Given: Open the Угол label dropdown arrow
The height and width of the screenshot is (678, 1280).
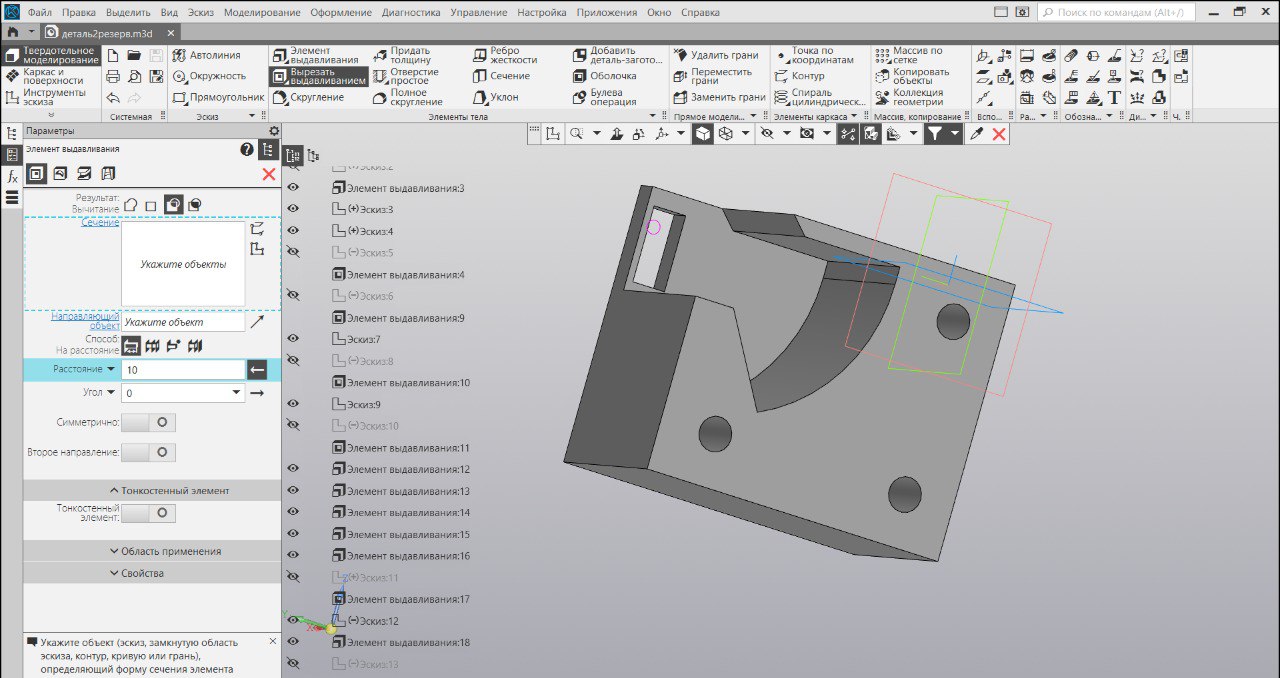Looking at the screenshot, I should 111,393.
